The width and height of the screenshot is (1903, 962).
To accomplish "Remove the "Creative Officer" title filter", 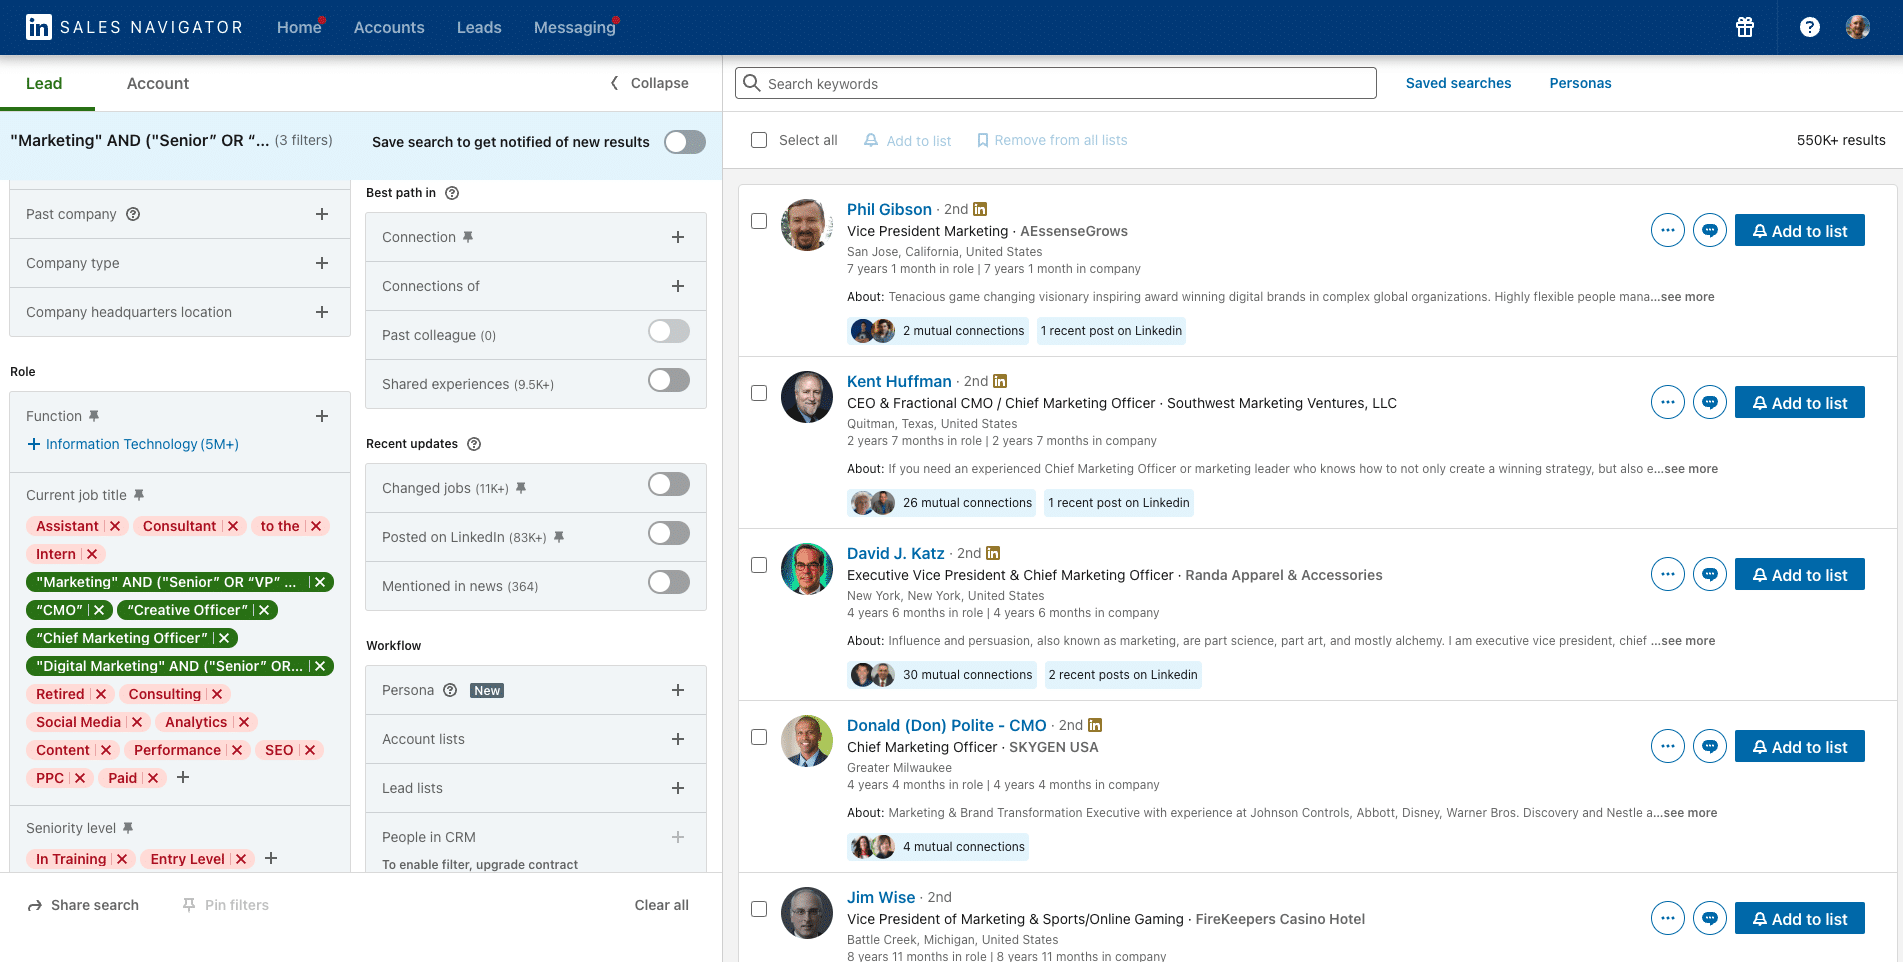I will tap(264, 610).
